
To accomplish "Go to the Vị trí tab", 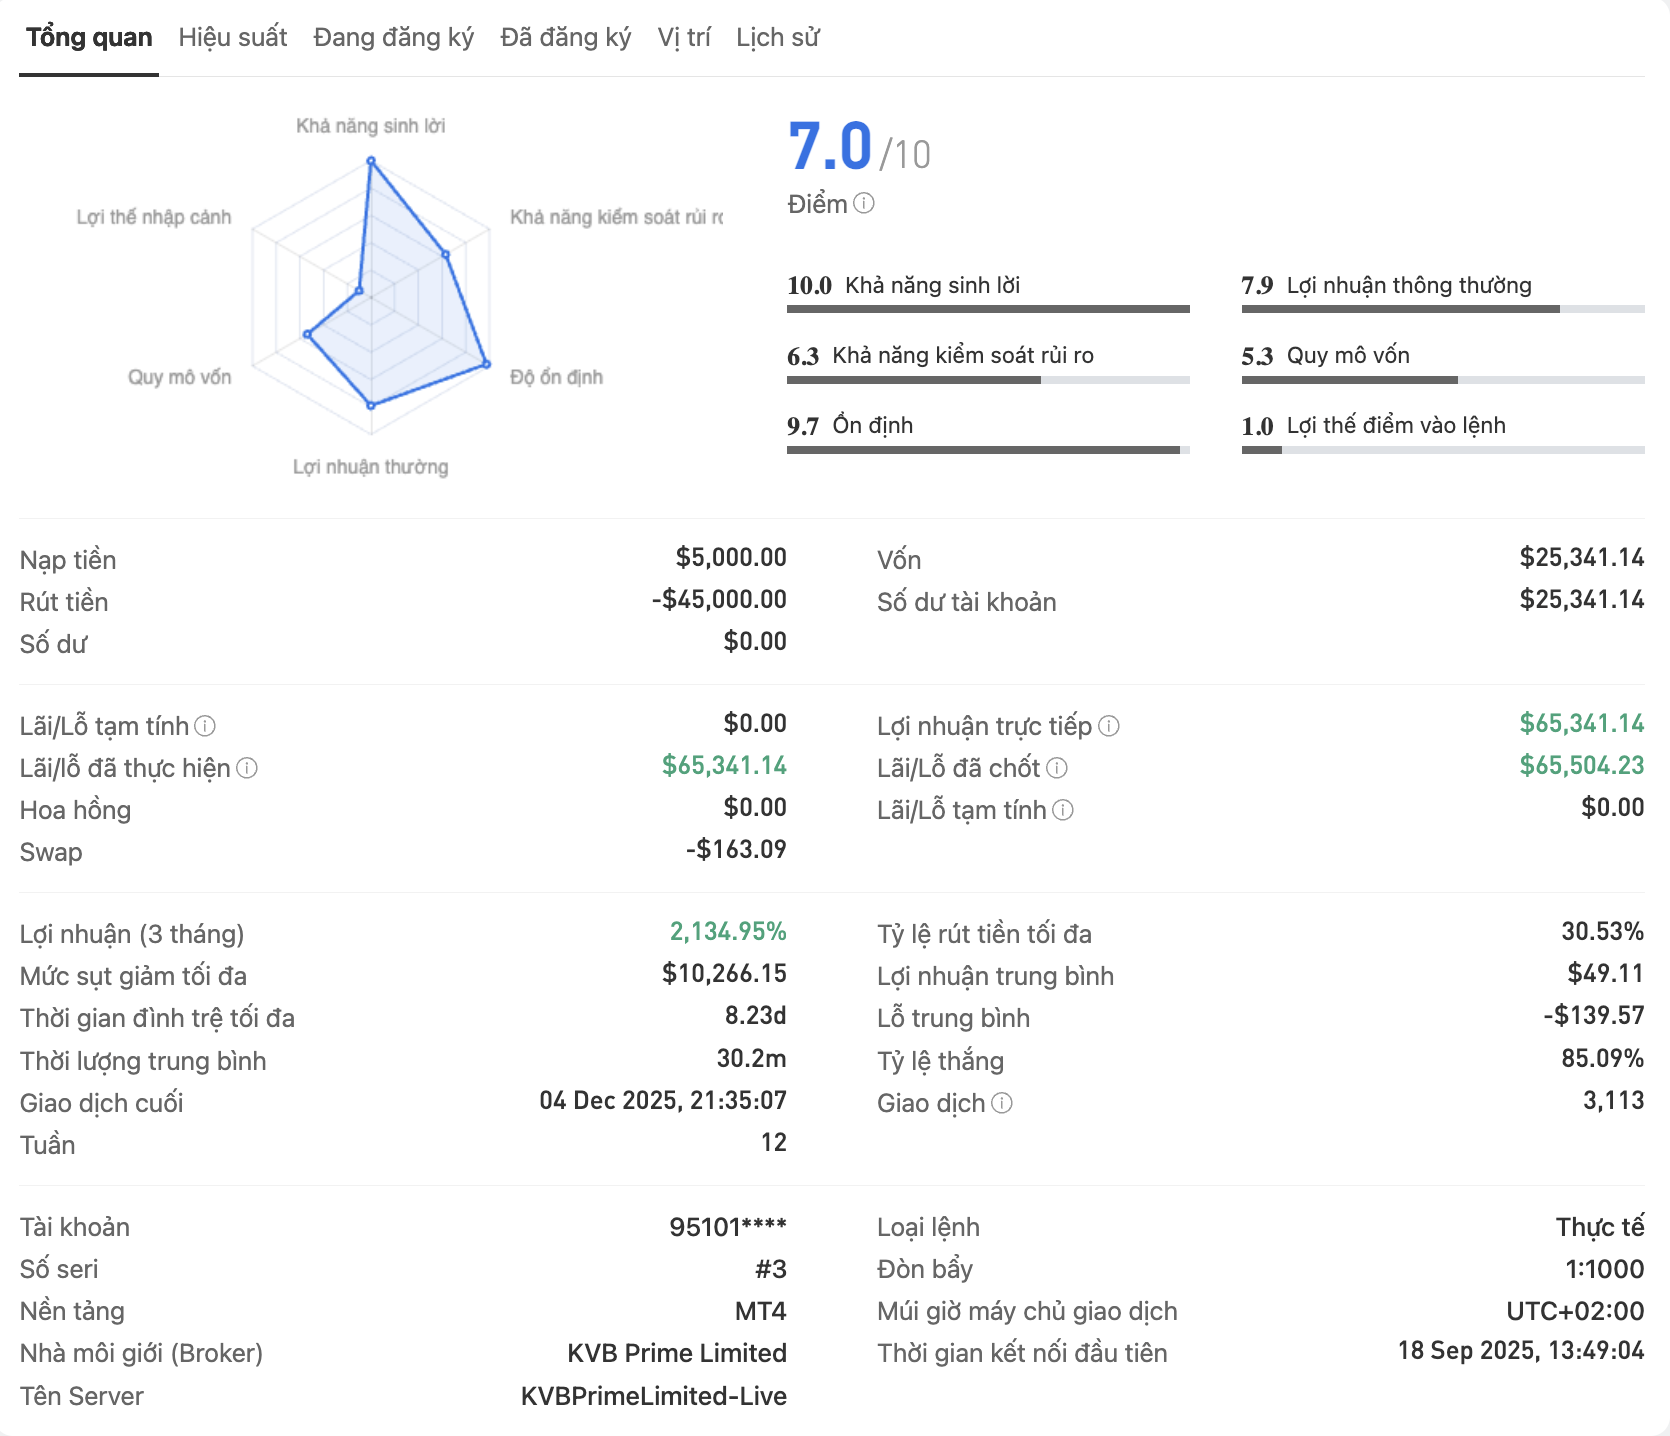I will [684, 38].
